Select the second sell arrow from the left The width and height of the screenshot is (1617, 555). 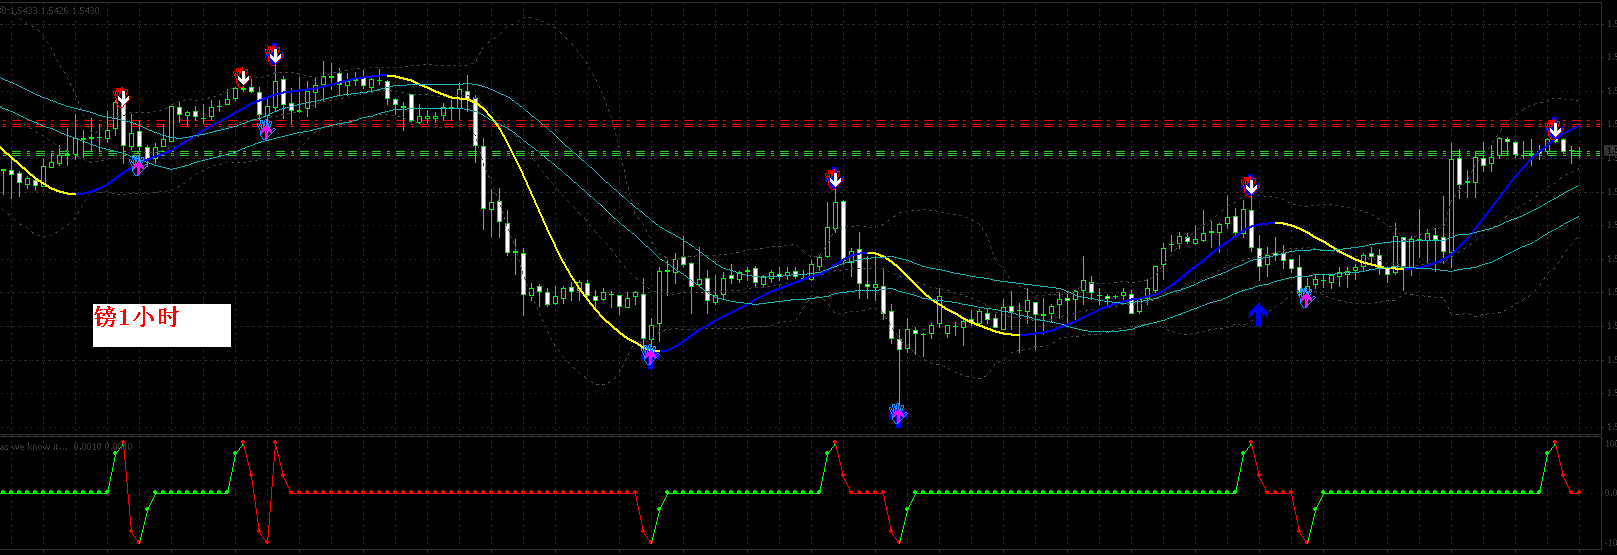click(242, 77)
